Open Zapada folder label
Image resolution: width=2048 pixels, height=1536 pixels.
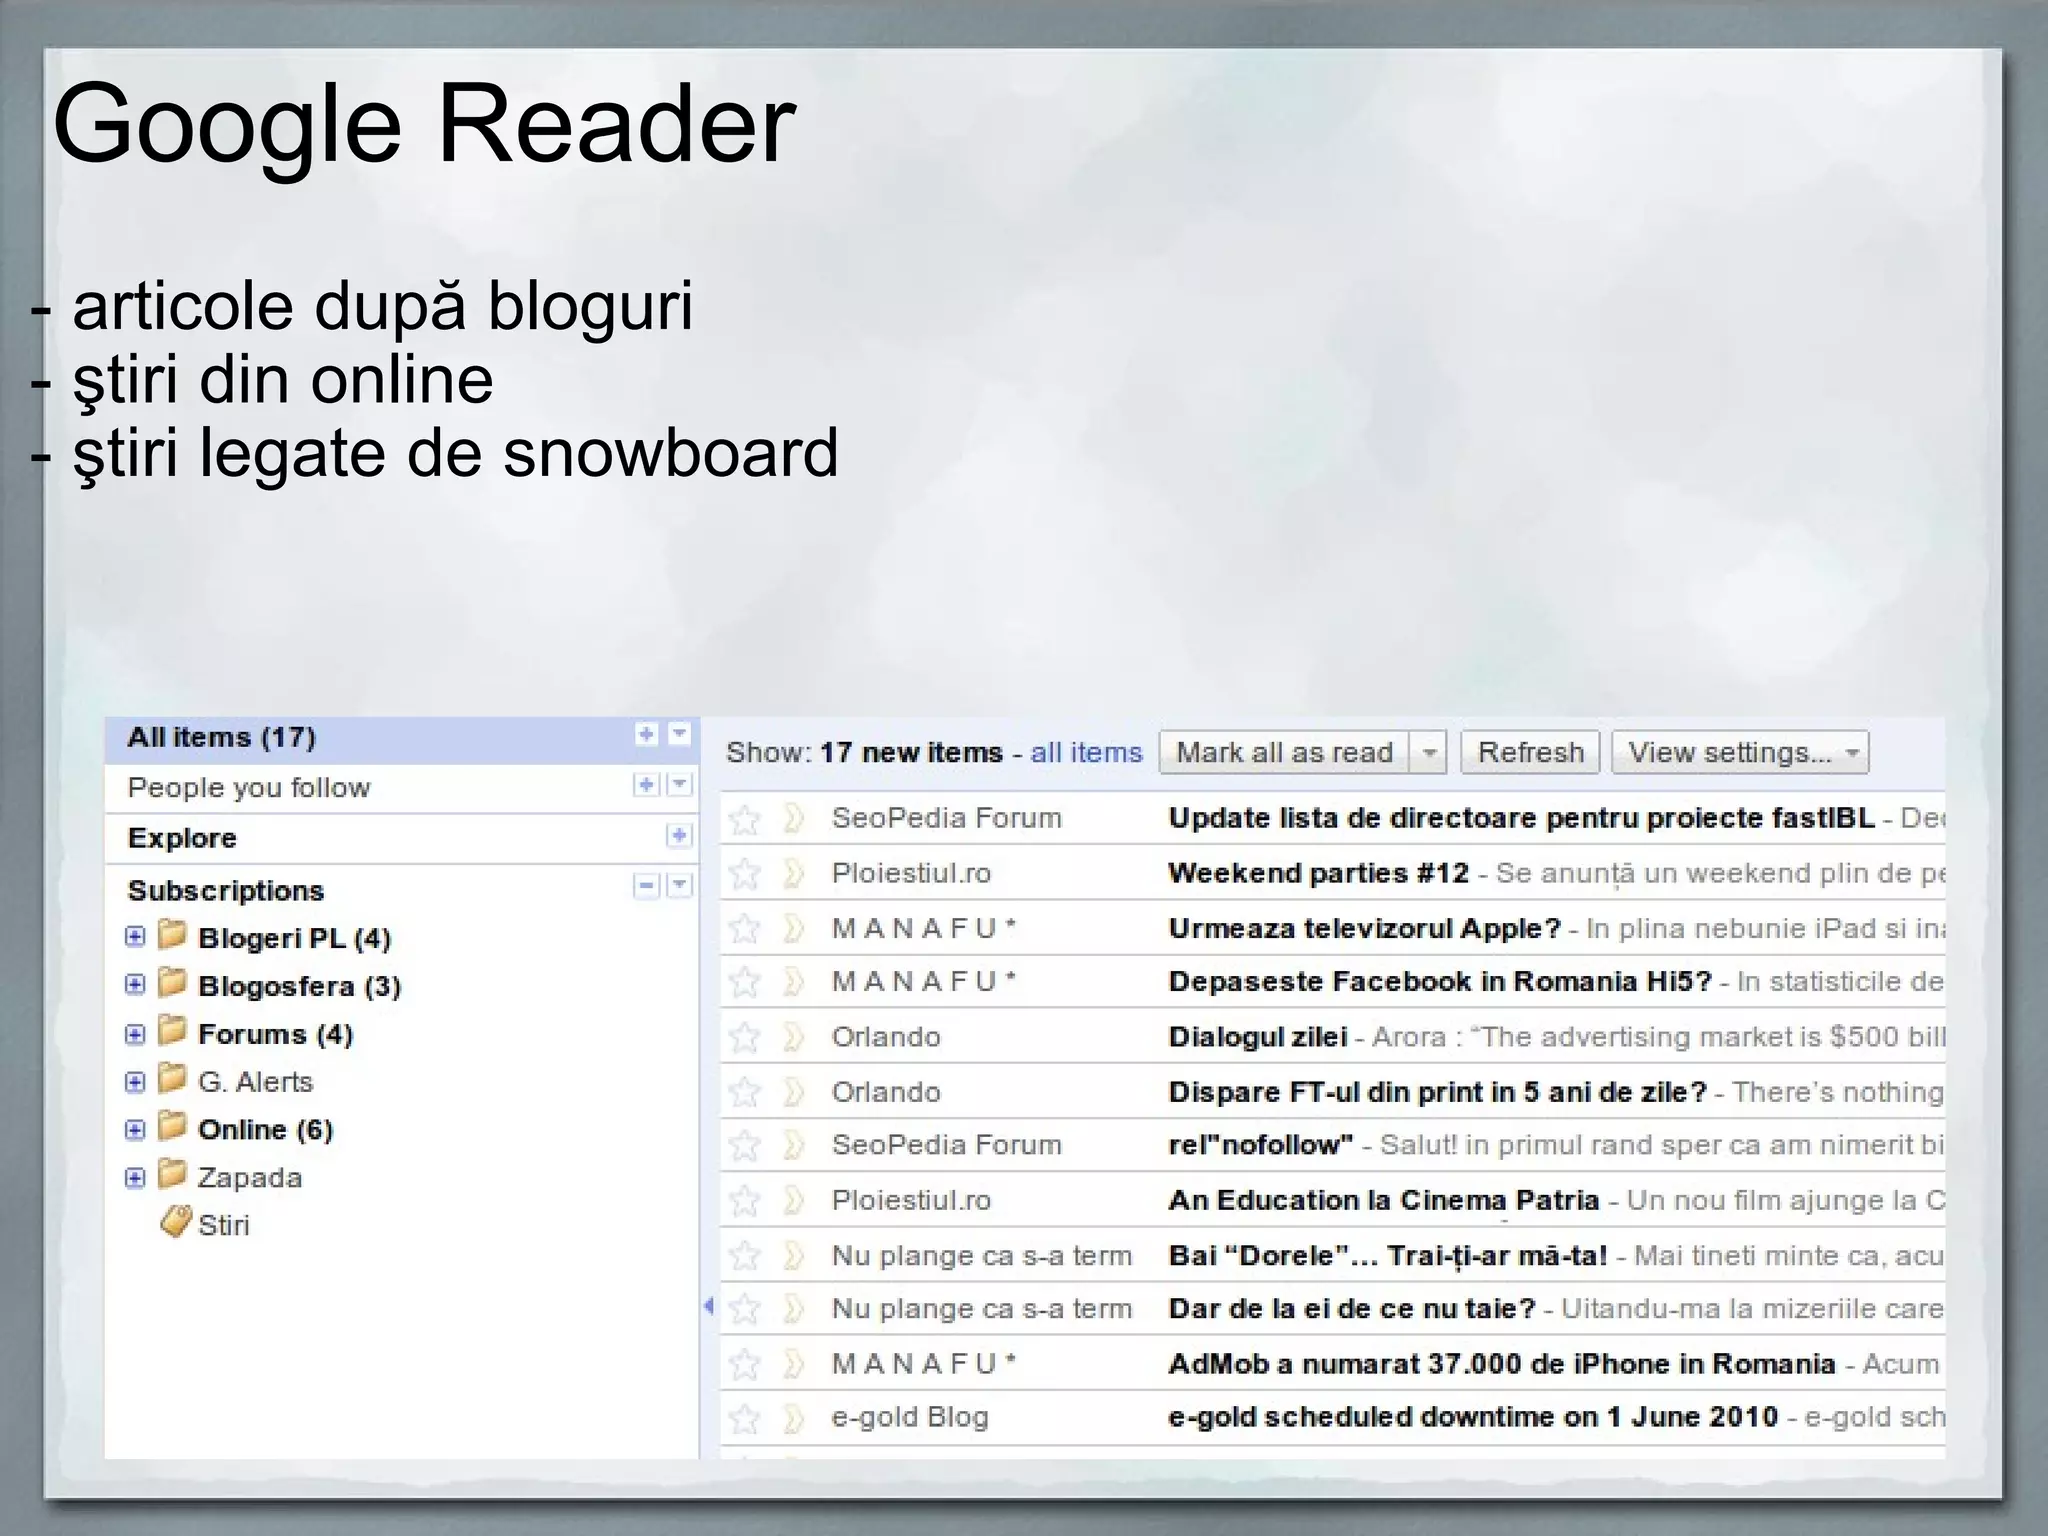pos(250,1178)
